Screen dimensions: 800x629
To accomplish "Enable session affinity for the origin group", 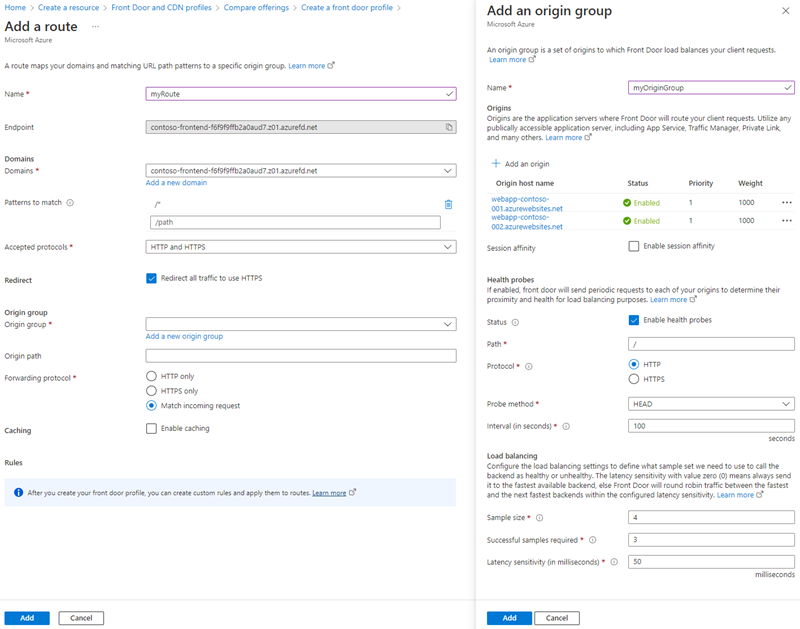I will click(634, 246).
